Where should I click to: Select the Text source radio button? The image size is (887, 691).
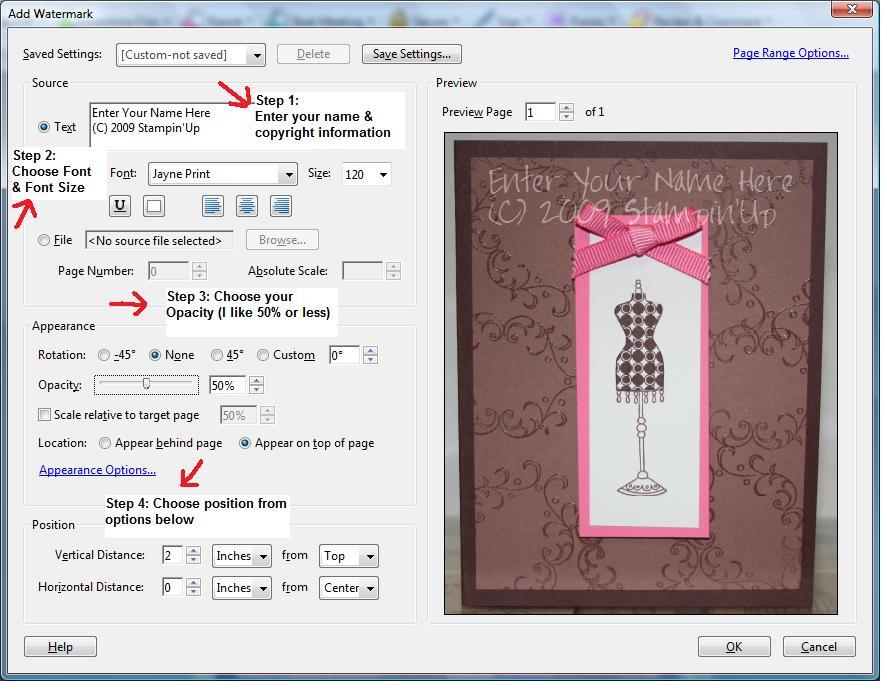pyautogui.click(x=44, y=127)
